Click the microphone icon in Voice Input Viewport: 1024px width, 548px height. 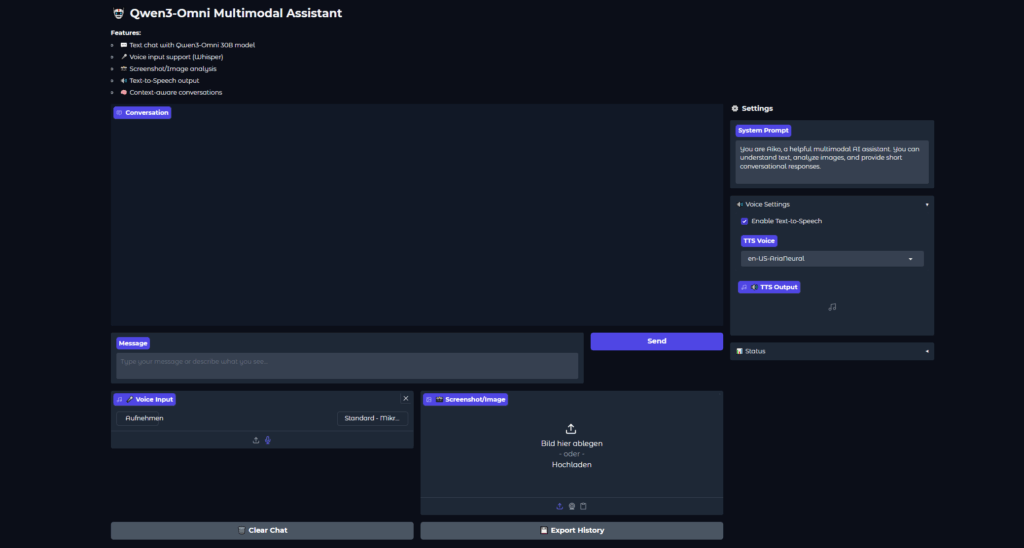point(268,440)
